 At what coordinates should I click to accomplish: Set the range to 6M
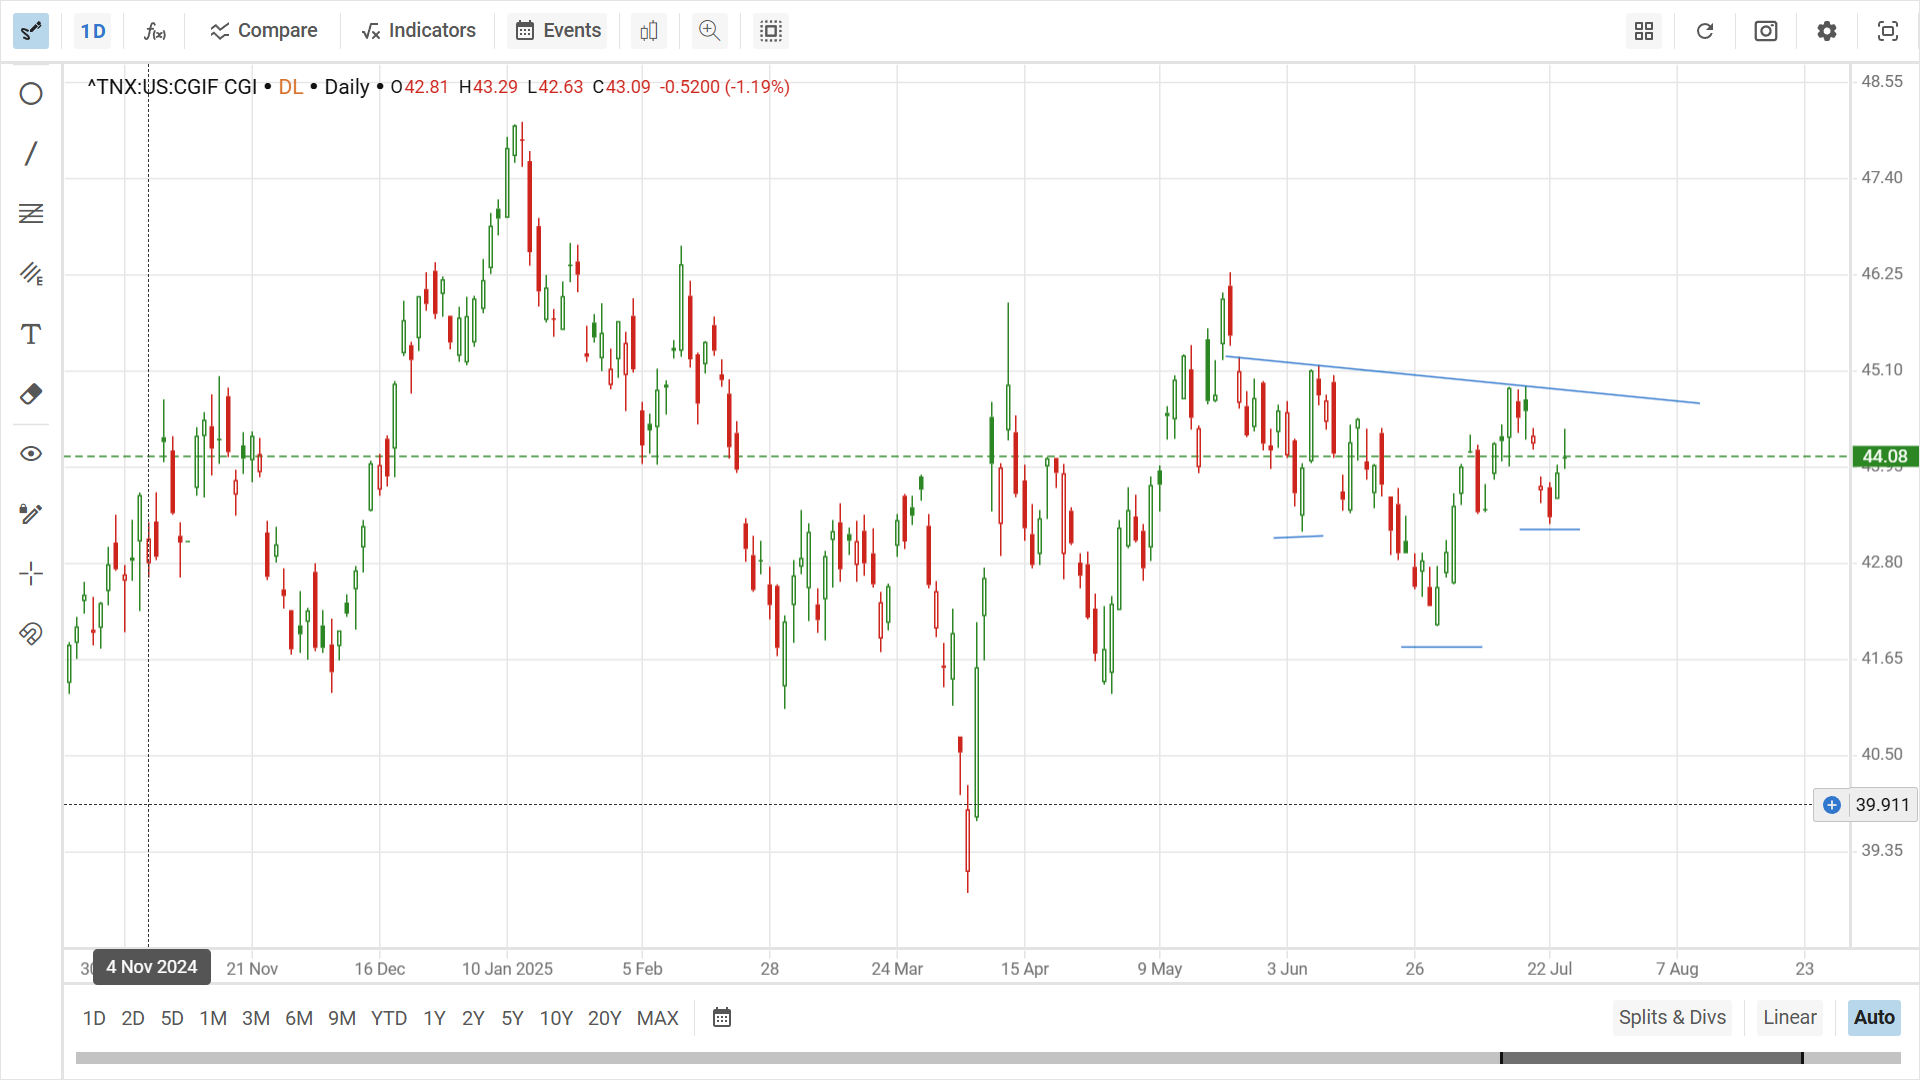[299, 1018]
